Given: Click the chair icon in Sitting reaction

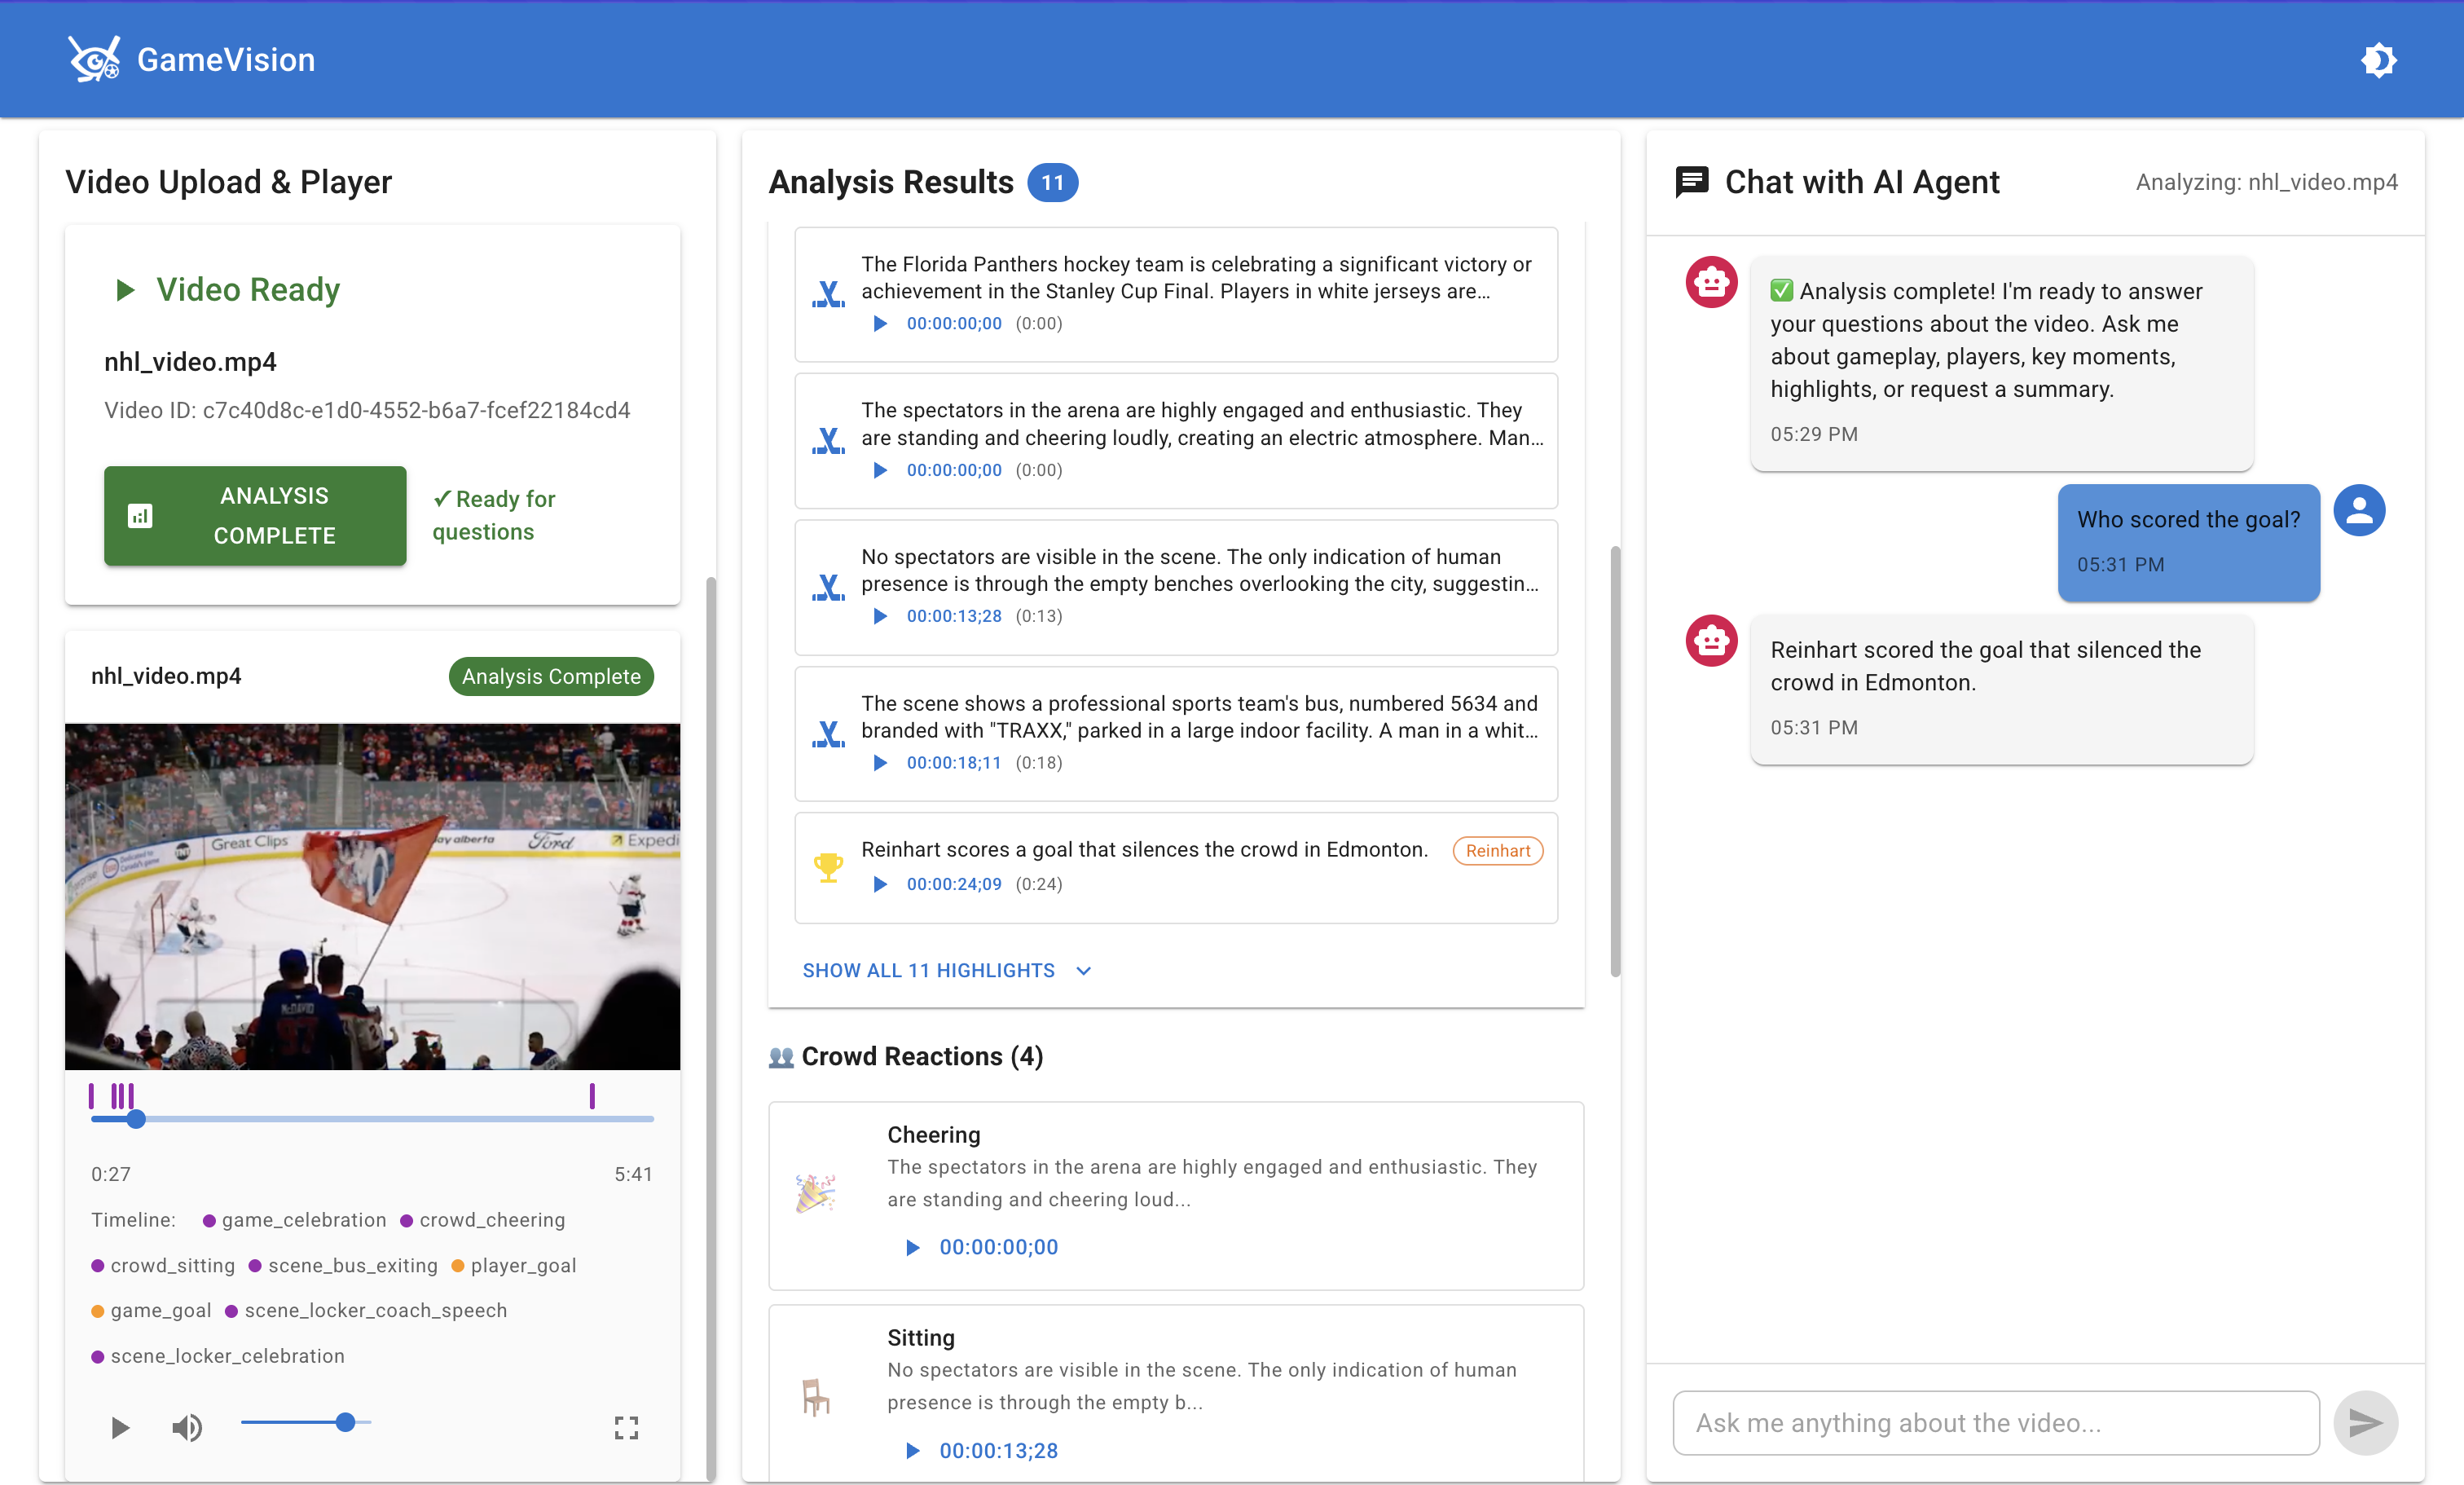Looking at the screenshot, I should point(815,1396).
